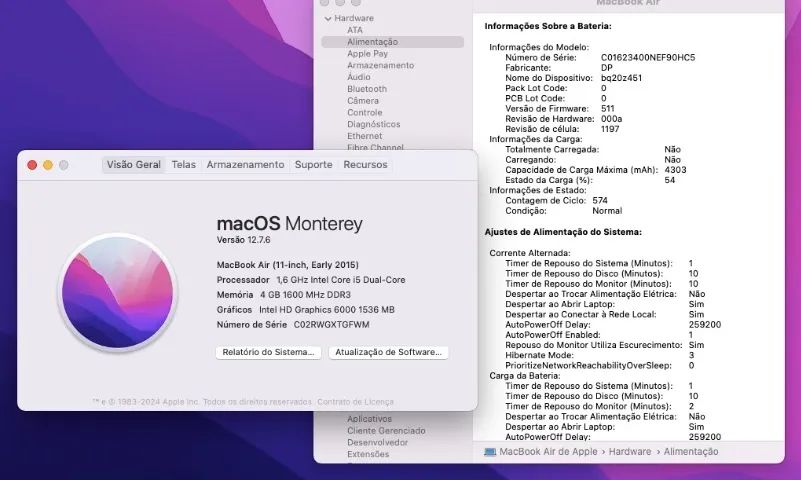Screen dimensions: 801x480
Task: Click charge state value 54
Action: point(670,180)
